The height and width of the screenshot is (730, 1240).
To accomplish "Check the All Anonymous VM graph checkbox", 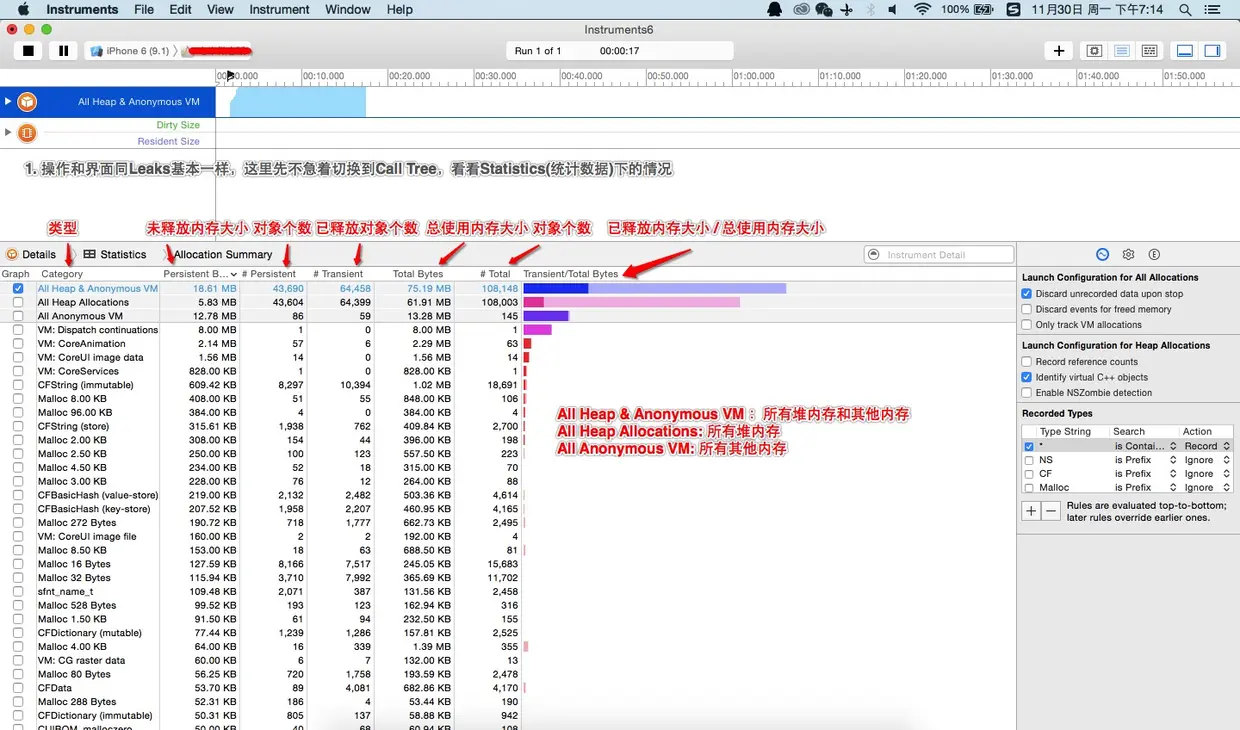I will coord(18,316).
